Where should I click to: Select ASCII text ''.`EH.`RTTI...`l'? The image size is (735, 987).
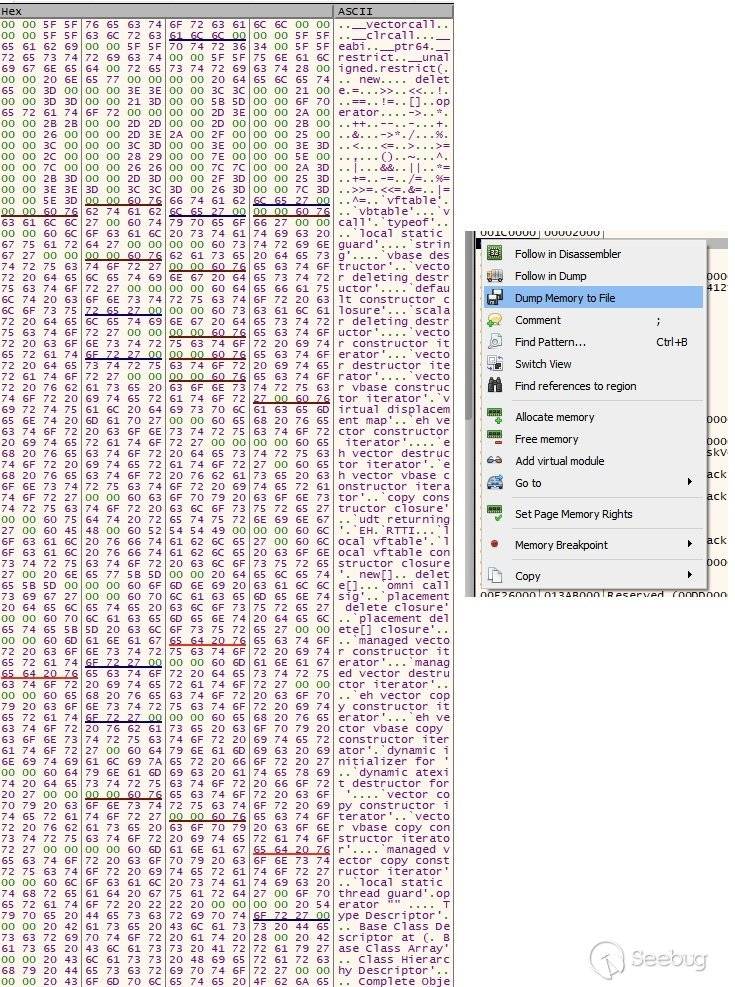pos(394,531)
